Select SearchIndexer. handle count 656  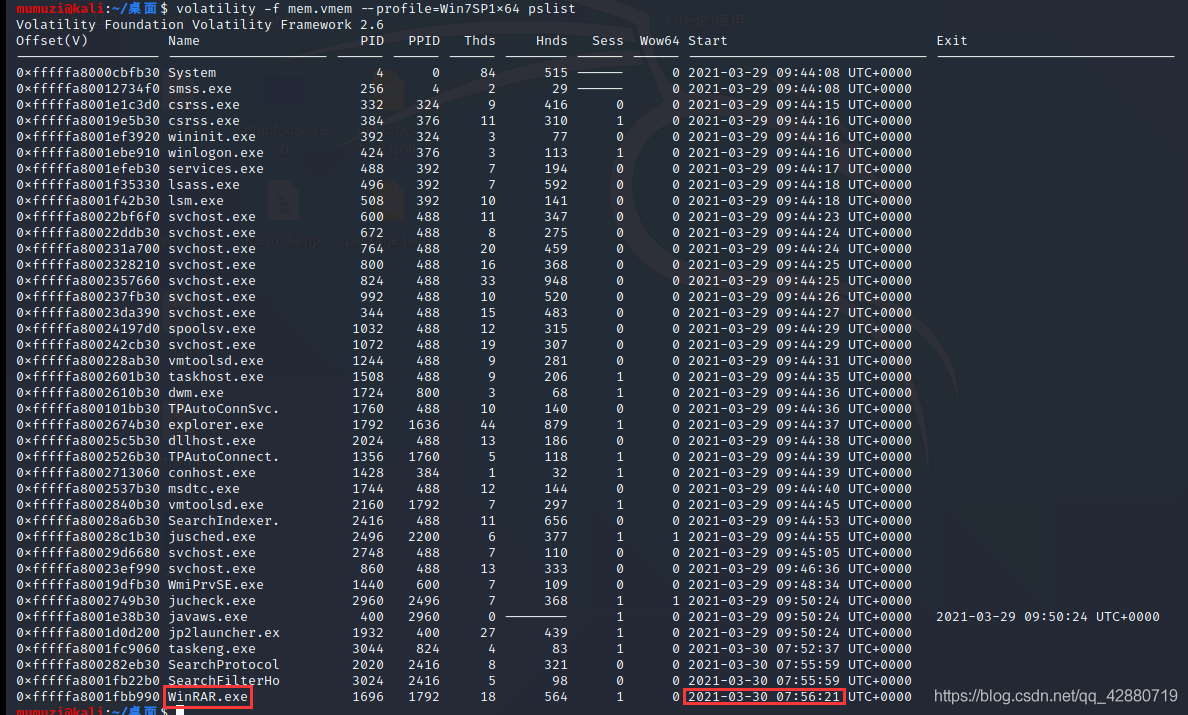555,520
